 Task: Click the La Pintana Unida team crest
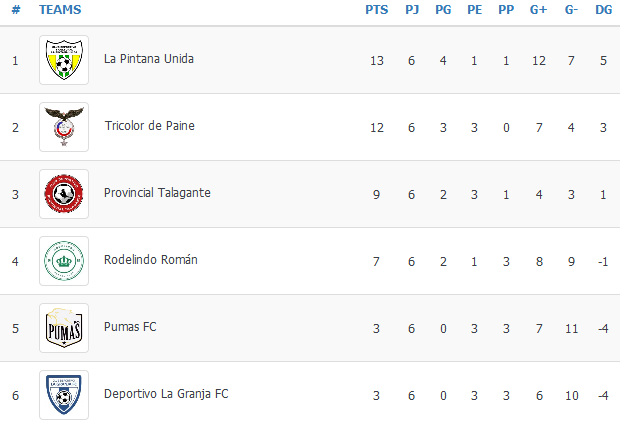(64, 60)
